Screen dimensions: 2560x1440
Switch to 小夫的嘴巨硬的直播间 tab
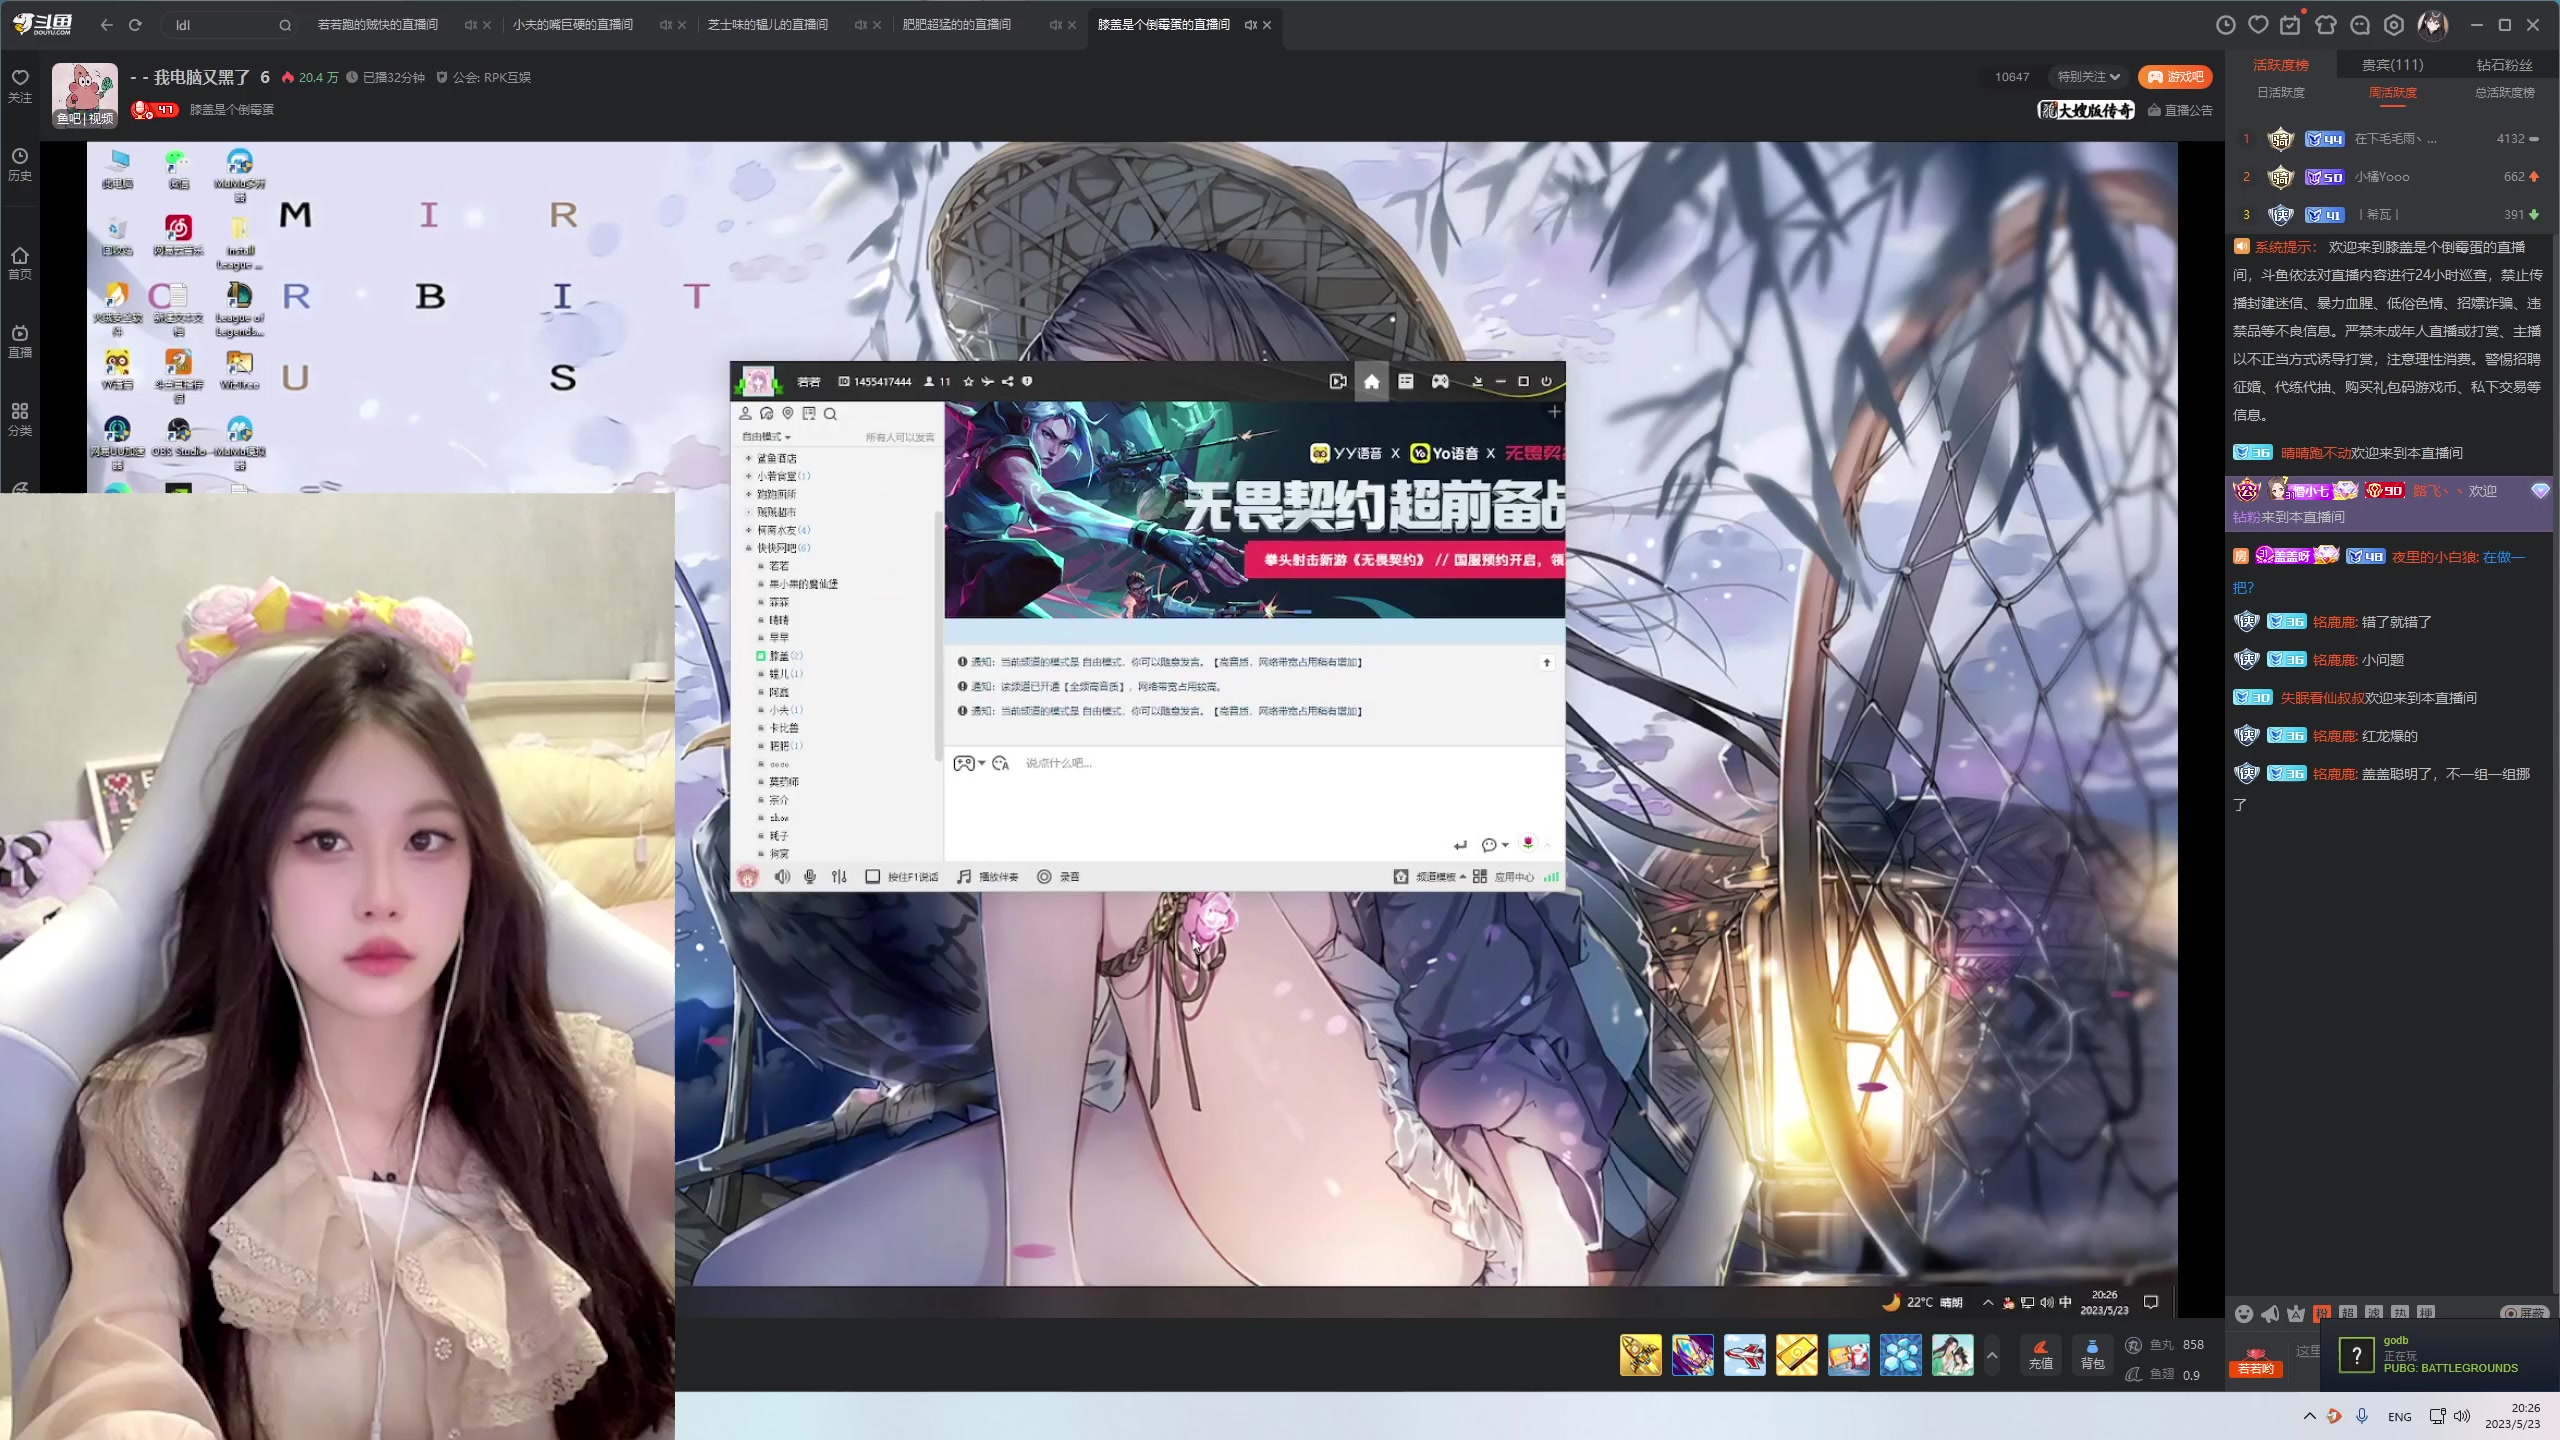[573, 25]
